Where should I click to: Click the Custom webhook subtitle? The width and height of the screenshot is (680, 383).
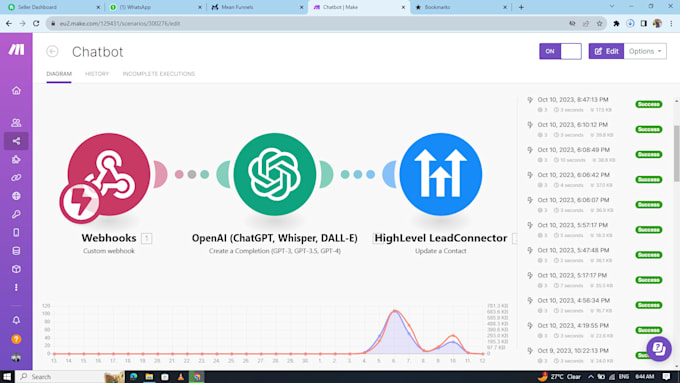tap(109, 251)
